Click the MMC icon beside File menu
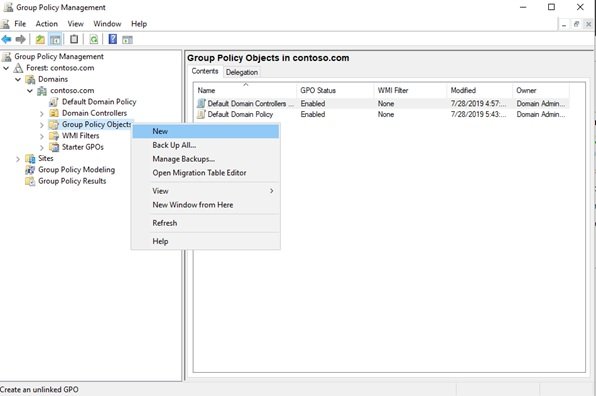This screenshot has height=396, width=596. pos(5,24)
